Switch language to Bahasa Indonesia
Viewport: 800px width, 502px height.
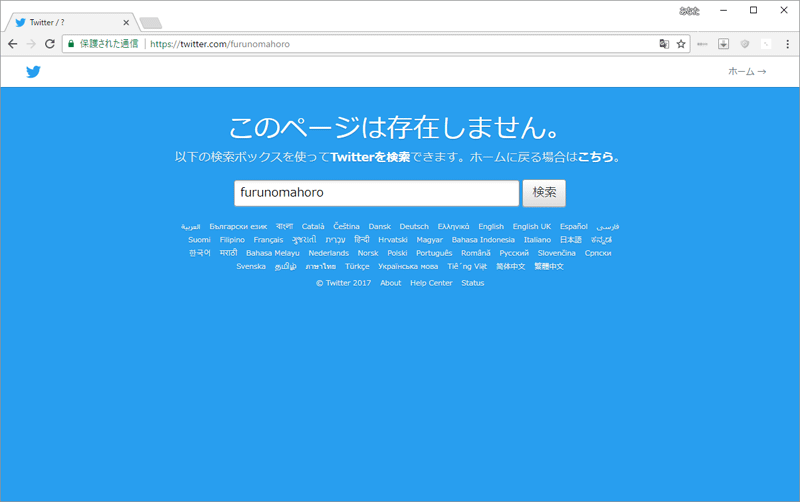(x=483, y=240)
